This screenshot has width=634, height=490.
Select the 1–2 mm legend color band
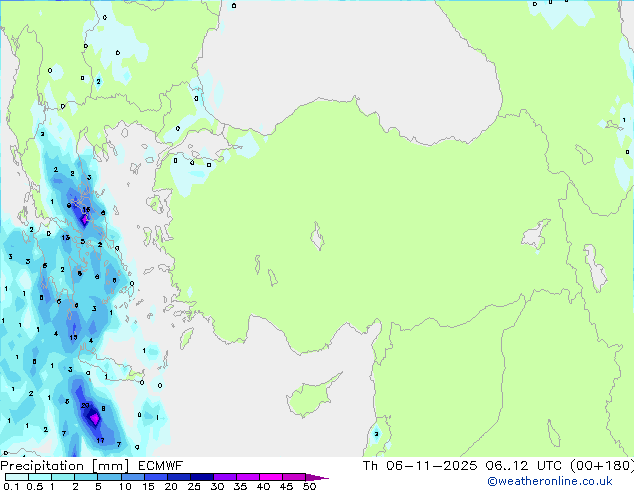pos(63,477)
